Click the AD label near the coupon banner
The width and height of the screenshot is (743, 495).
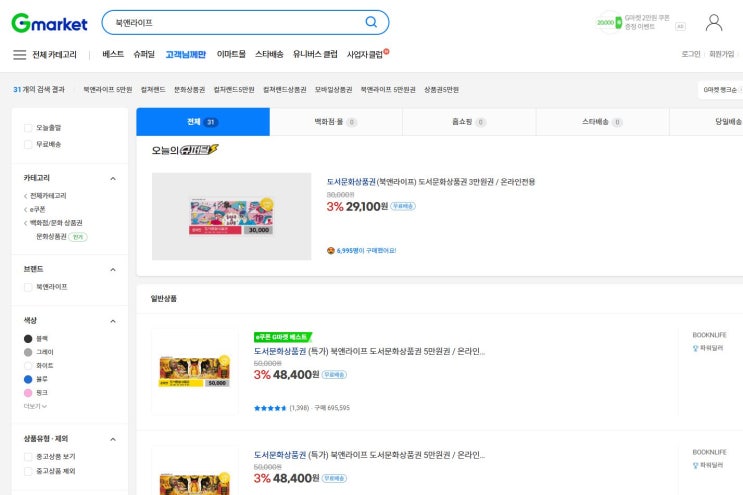680,27
